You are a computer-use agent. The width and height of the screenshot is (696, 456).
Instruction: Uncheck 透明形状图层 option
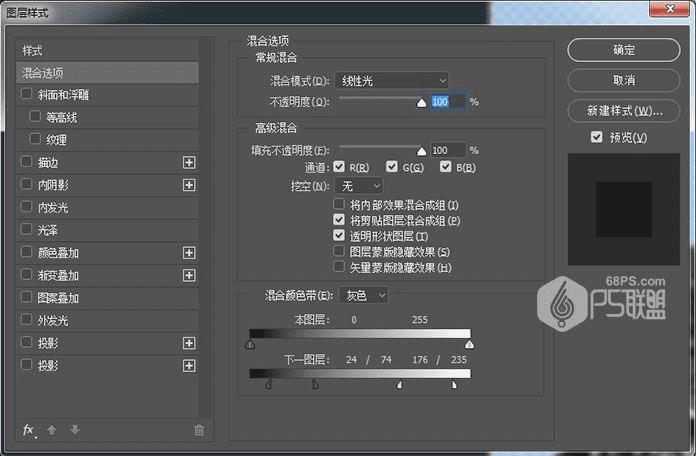pyautogui.click(x=339, y=235)
